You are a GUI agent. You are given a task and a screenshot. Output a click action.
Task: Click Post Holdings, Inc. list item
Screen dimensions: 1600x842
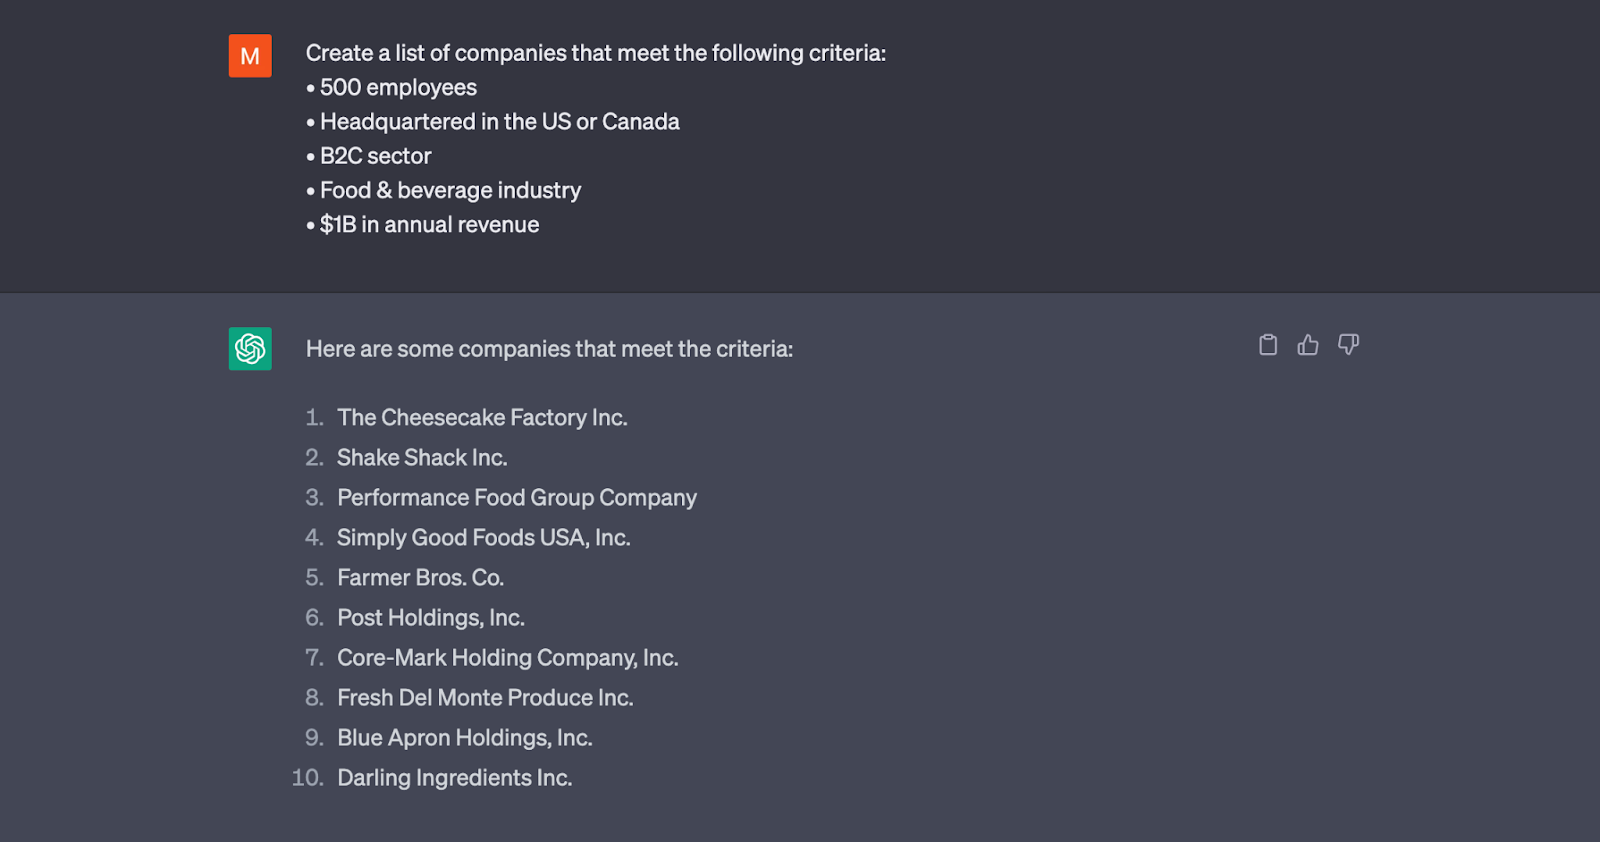click(431, 618)
